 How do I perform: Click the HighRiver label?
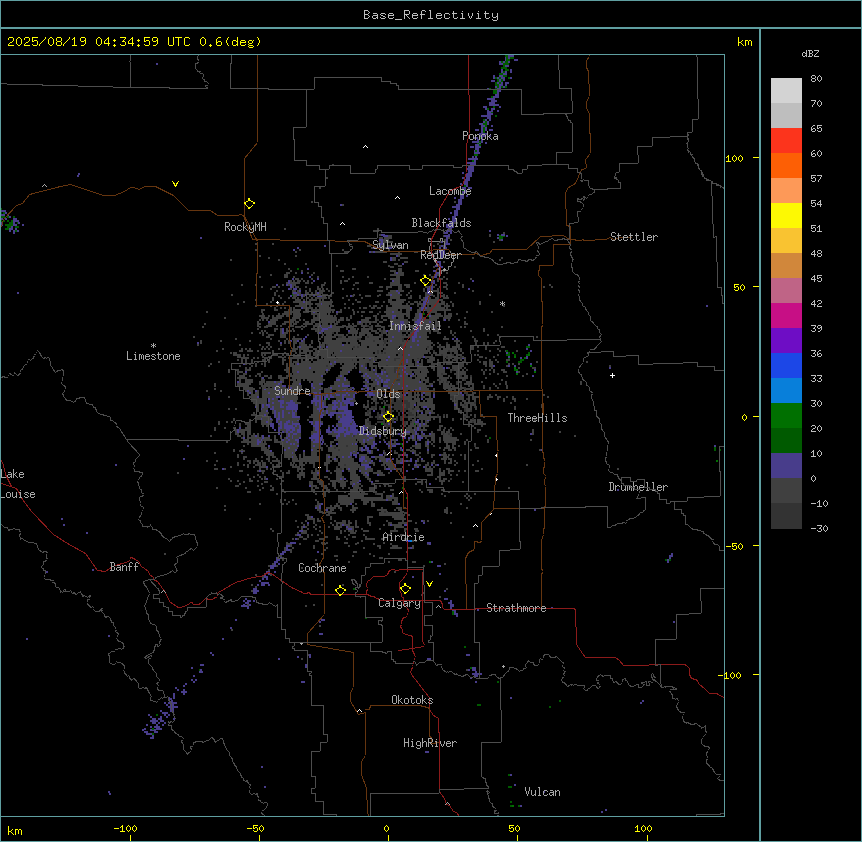[430, 743]
